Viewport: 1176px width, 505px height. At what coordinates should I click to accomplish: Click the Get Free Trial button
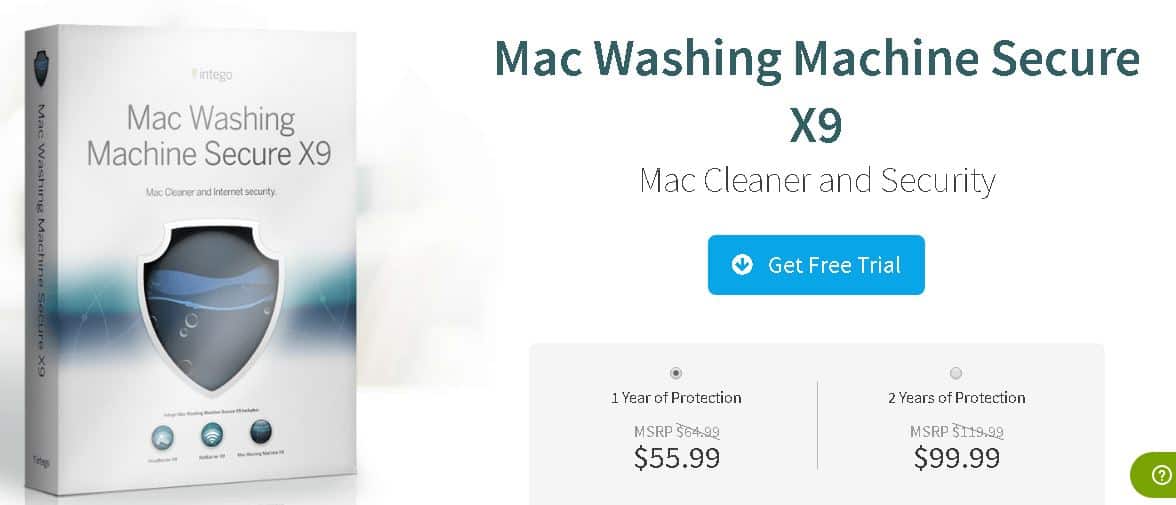pos(816,265)
